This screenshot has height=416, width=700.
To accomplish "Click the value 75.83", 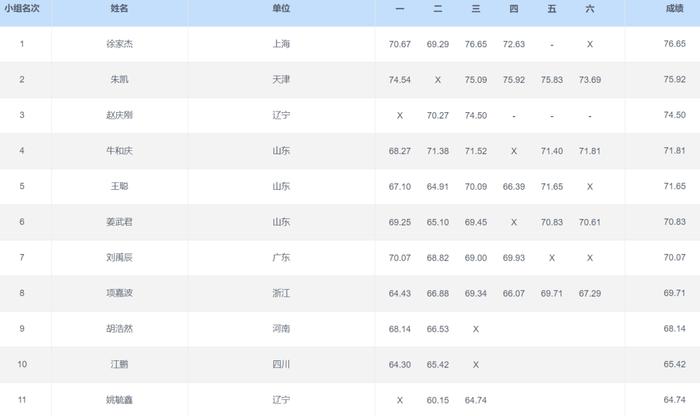I will pyautogui.click(x=552, y=80).
